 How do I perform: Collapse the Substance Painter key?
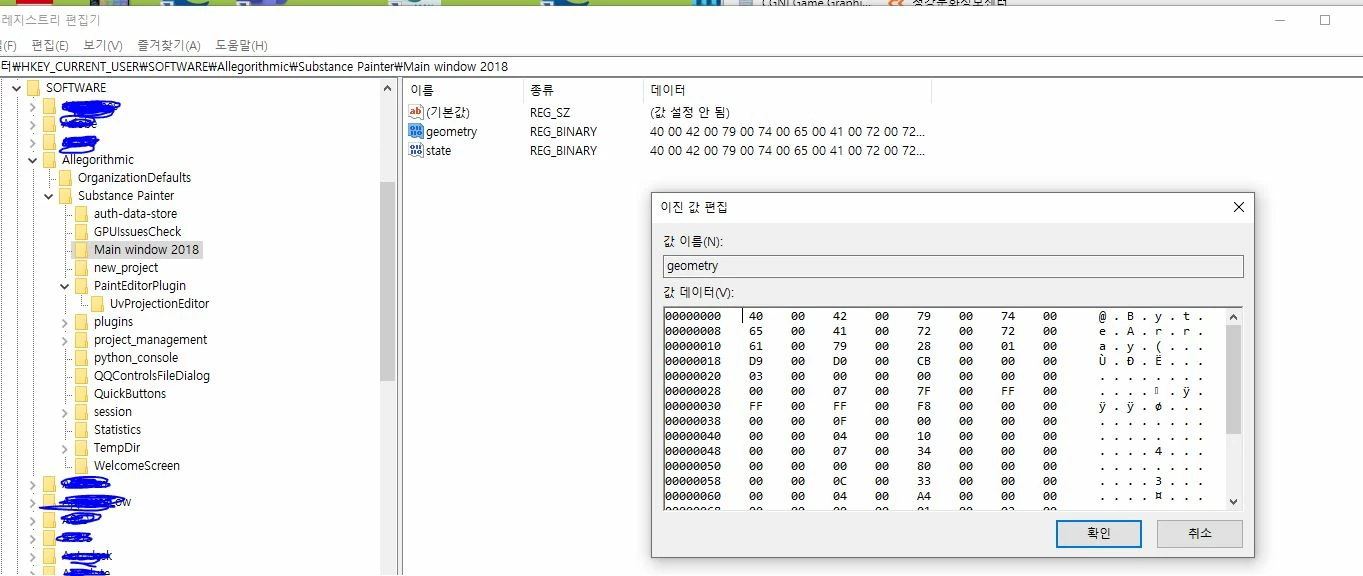[x=48, y=196]
